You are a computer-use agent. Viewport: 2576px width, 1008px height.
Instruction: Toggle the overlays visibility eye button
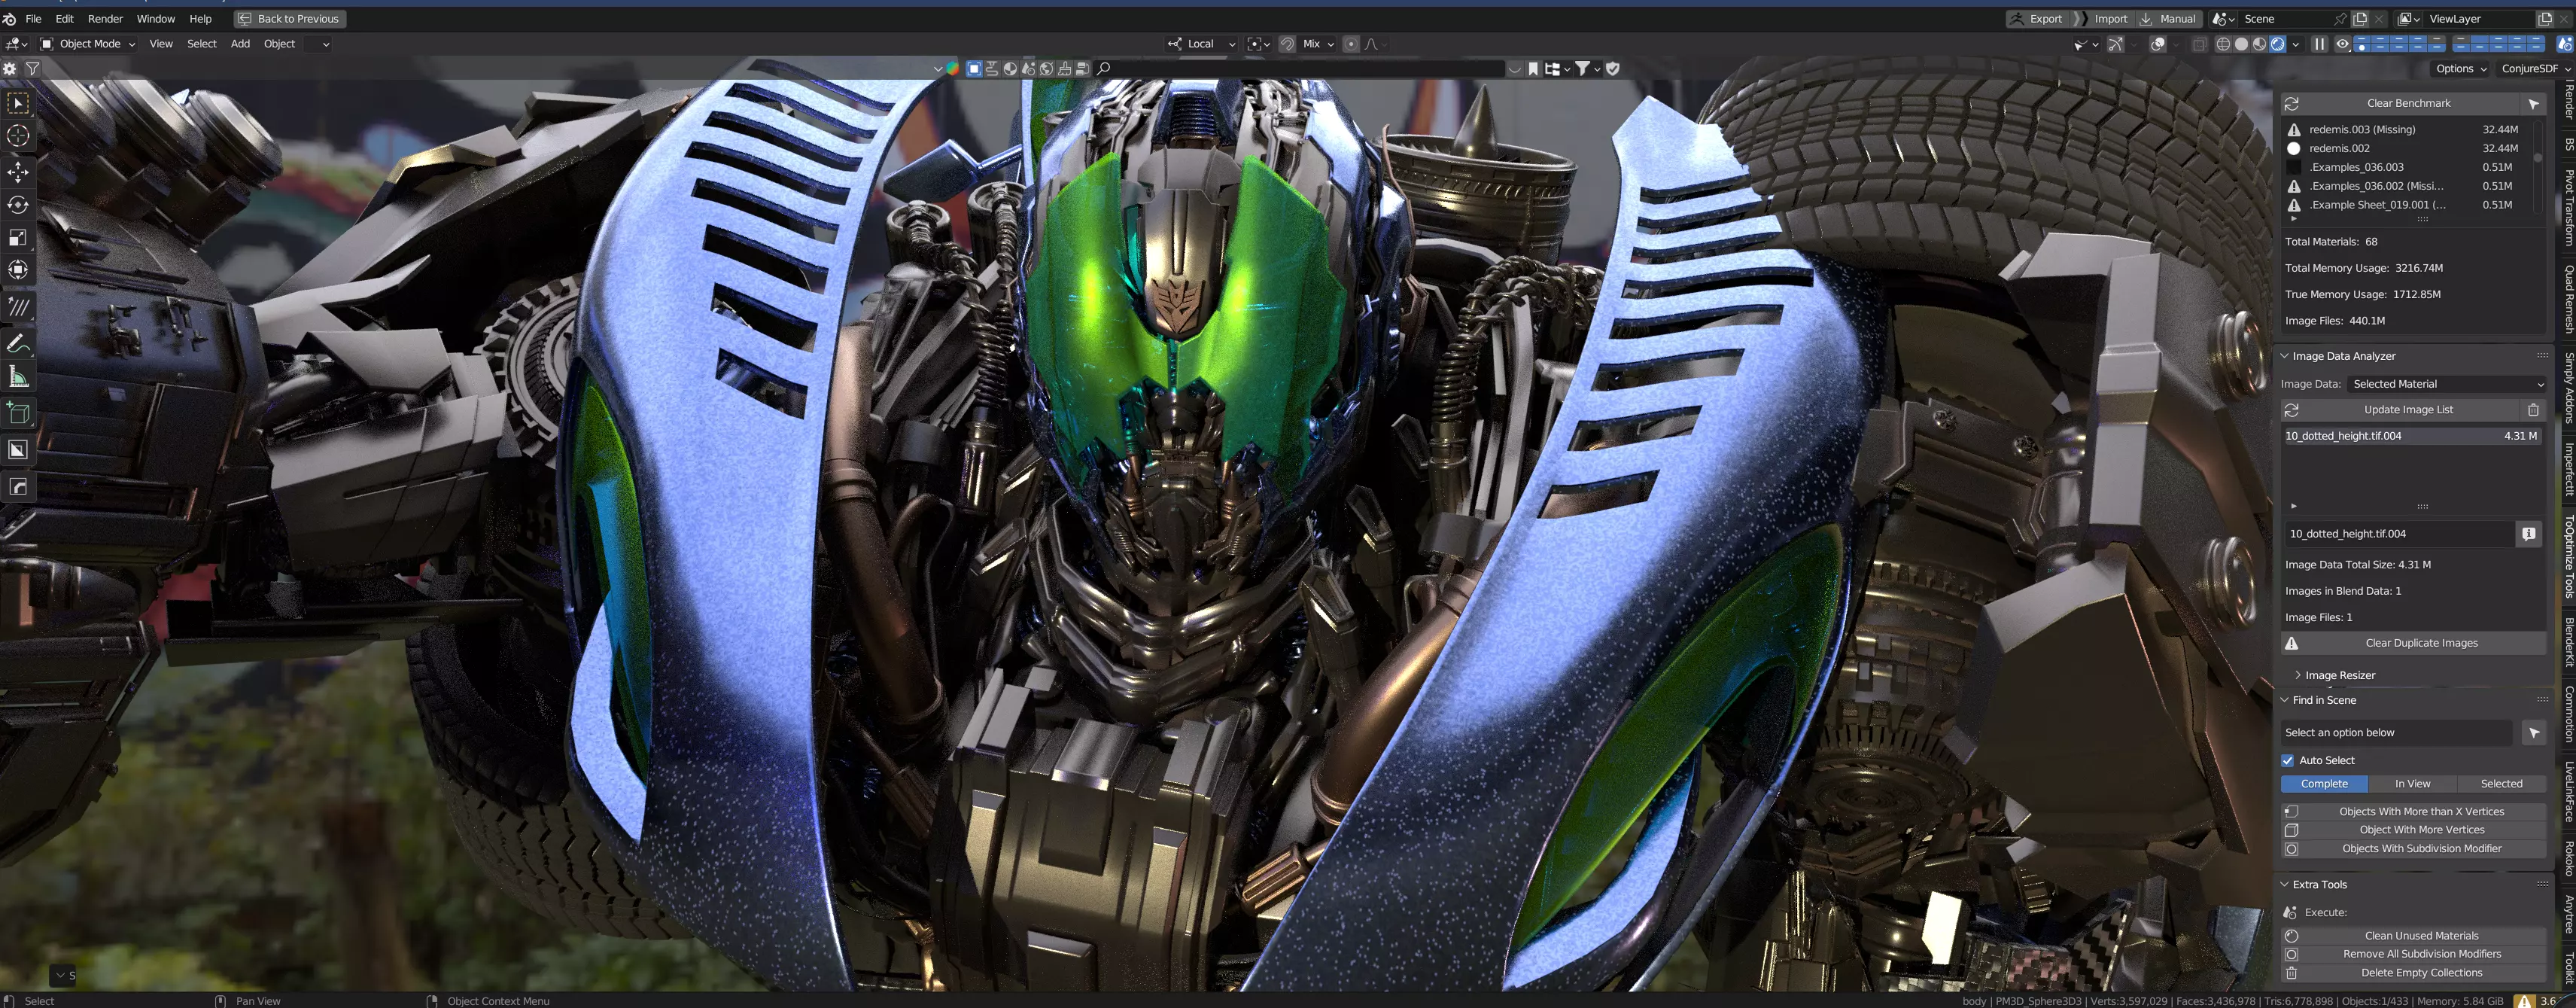tap(2342, 44)
